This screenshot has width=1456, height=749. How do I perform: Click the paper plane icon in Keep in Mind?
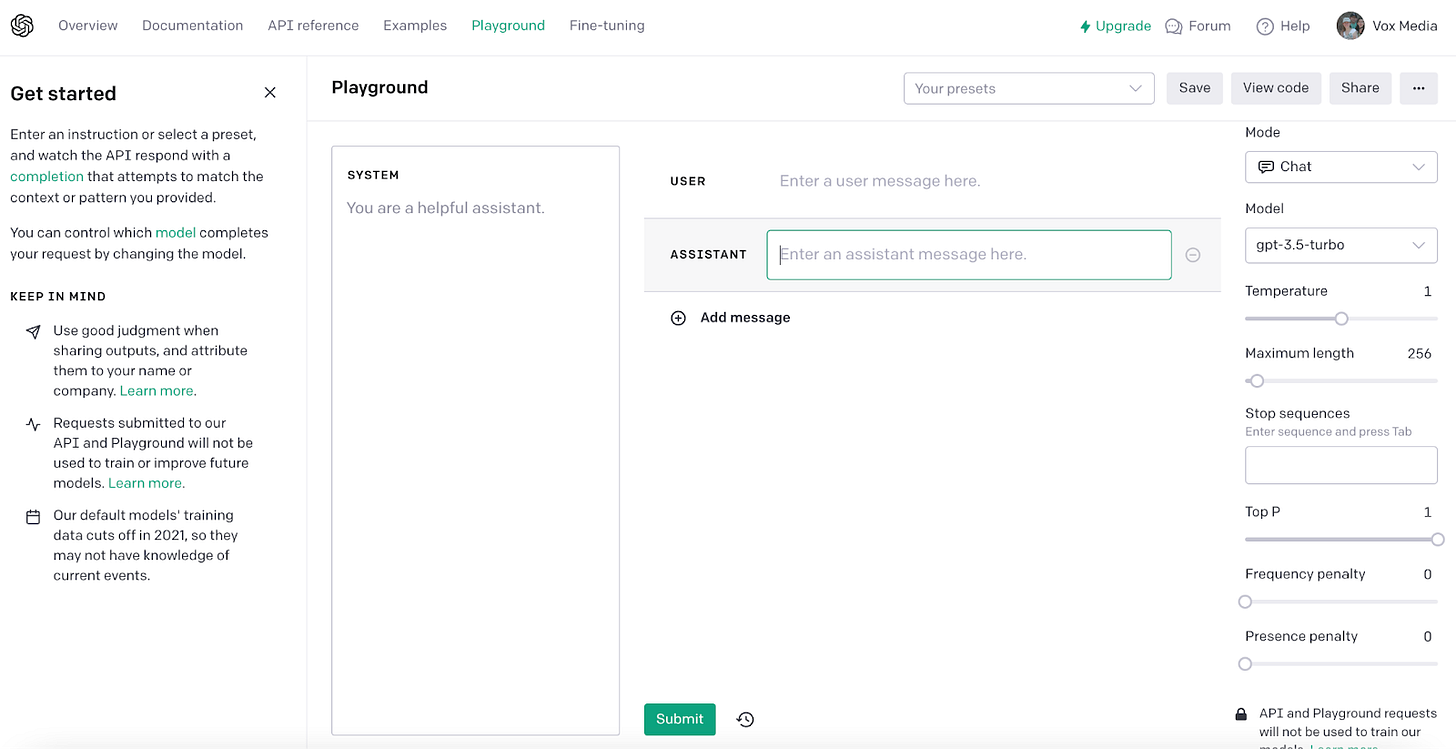[33, 331]
